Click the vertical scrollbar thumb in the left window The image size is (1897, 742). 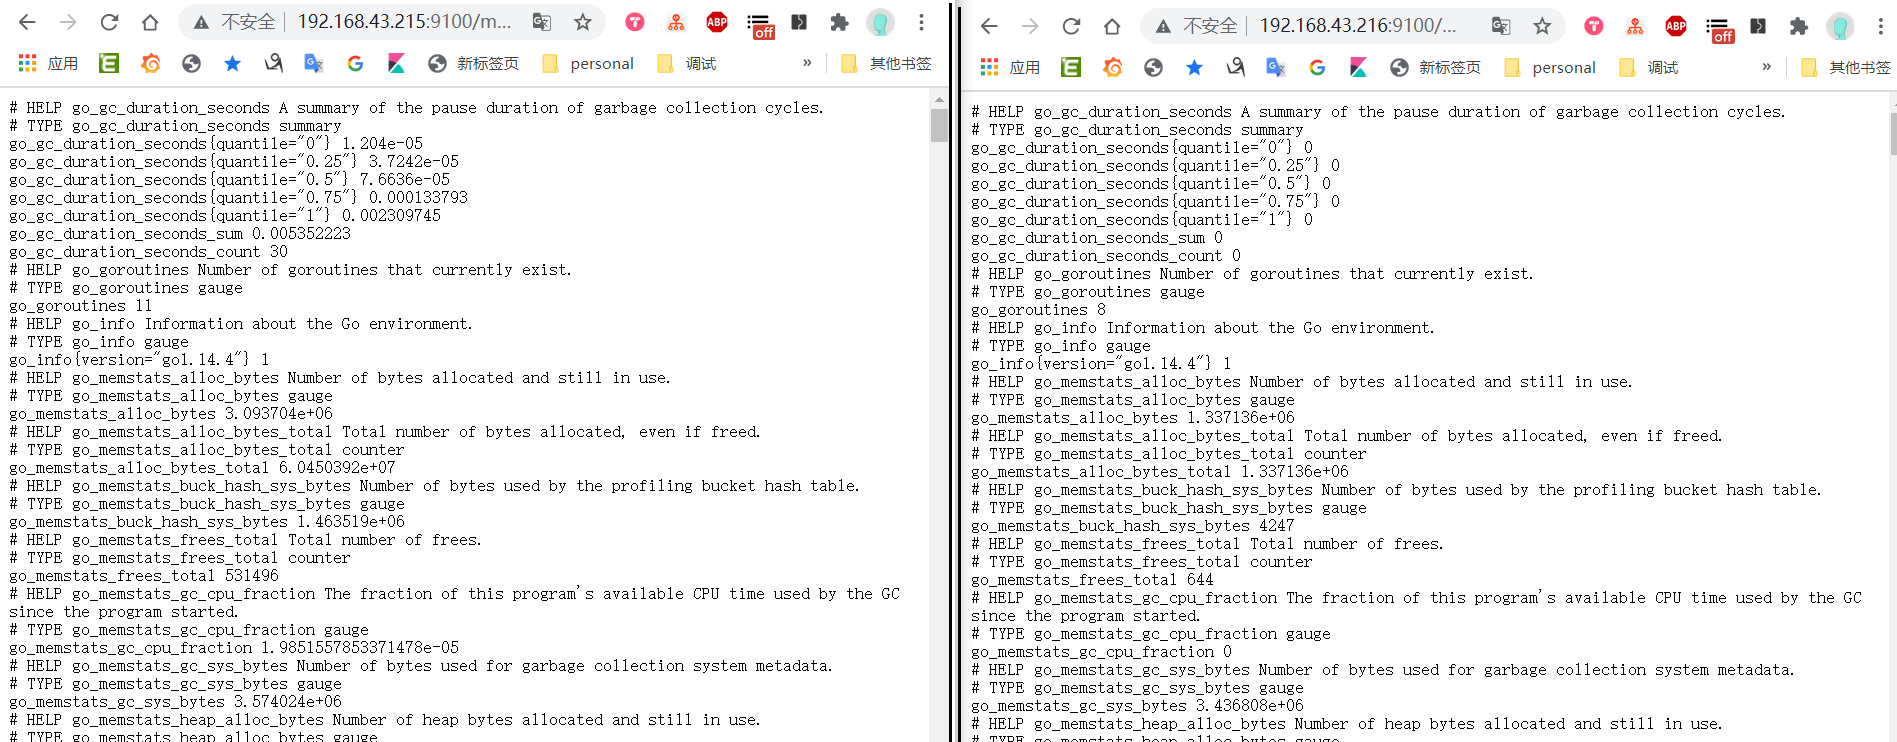tap(939, 125)
